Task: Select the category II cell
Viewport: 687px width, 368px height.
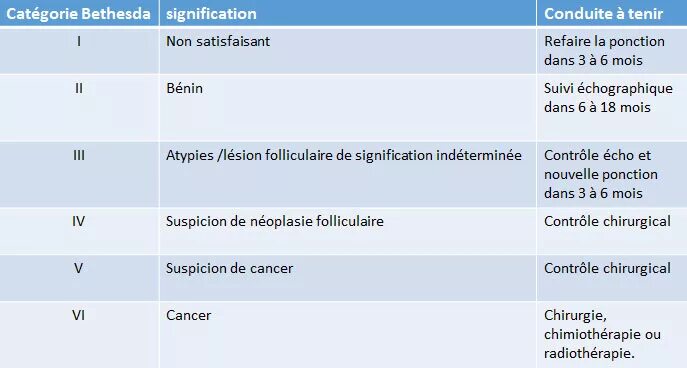Action: click(79, 107)
